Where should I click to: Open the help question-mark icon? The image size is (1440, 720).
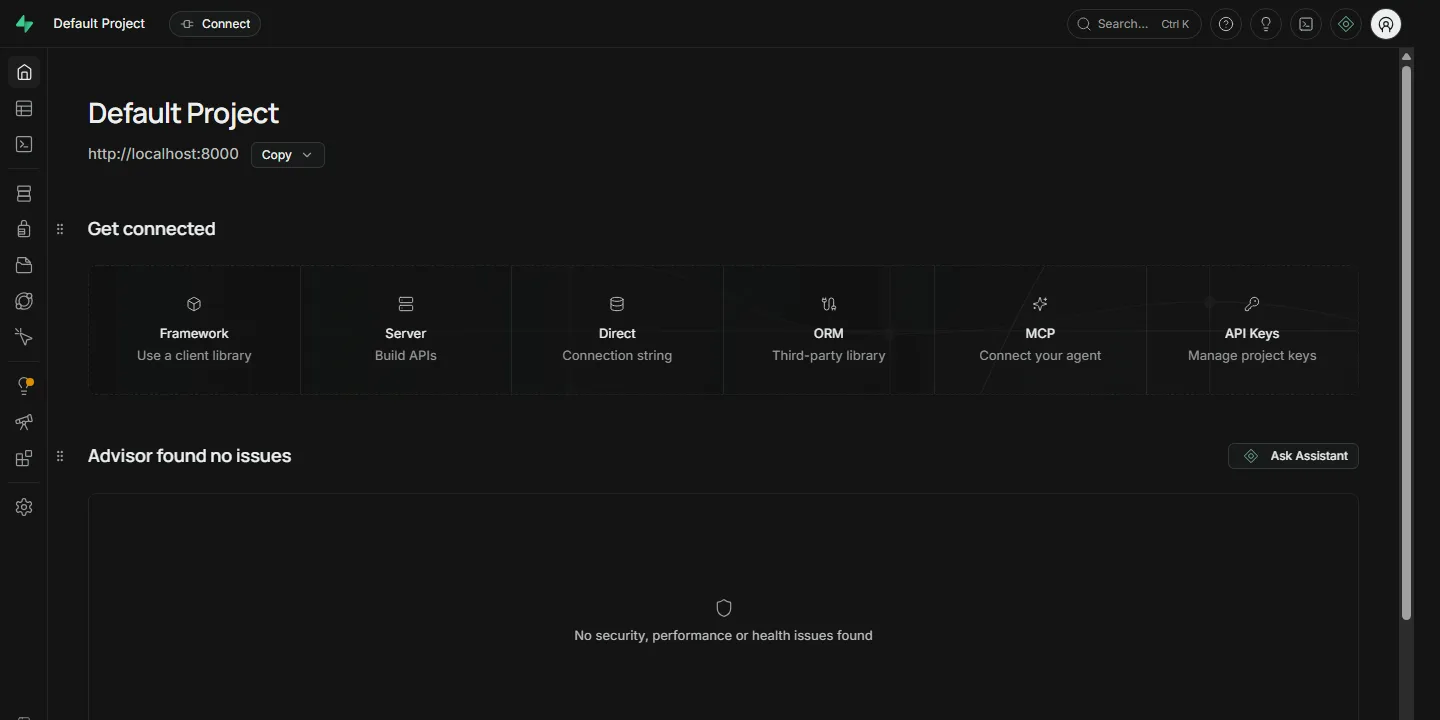tap(1226, 24)
